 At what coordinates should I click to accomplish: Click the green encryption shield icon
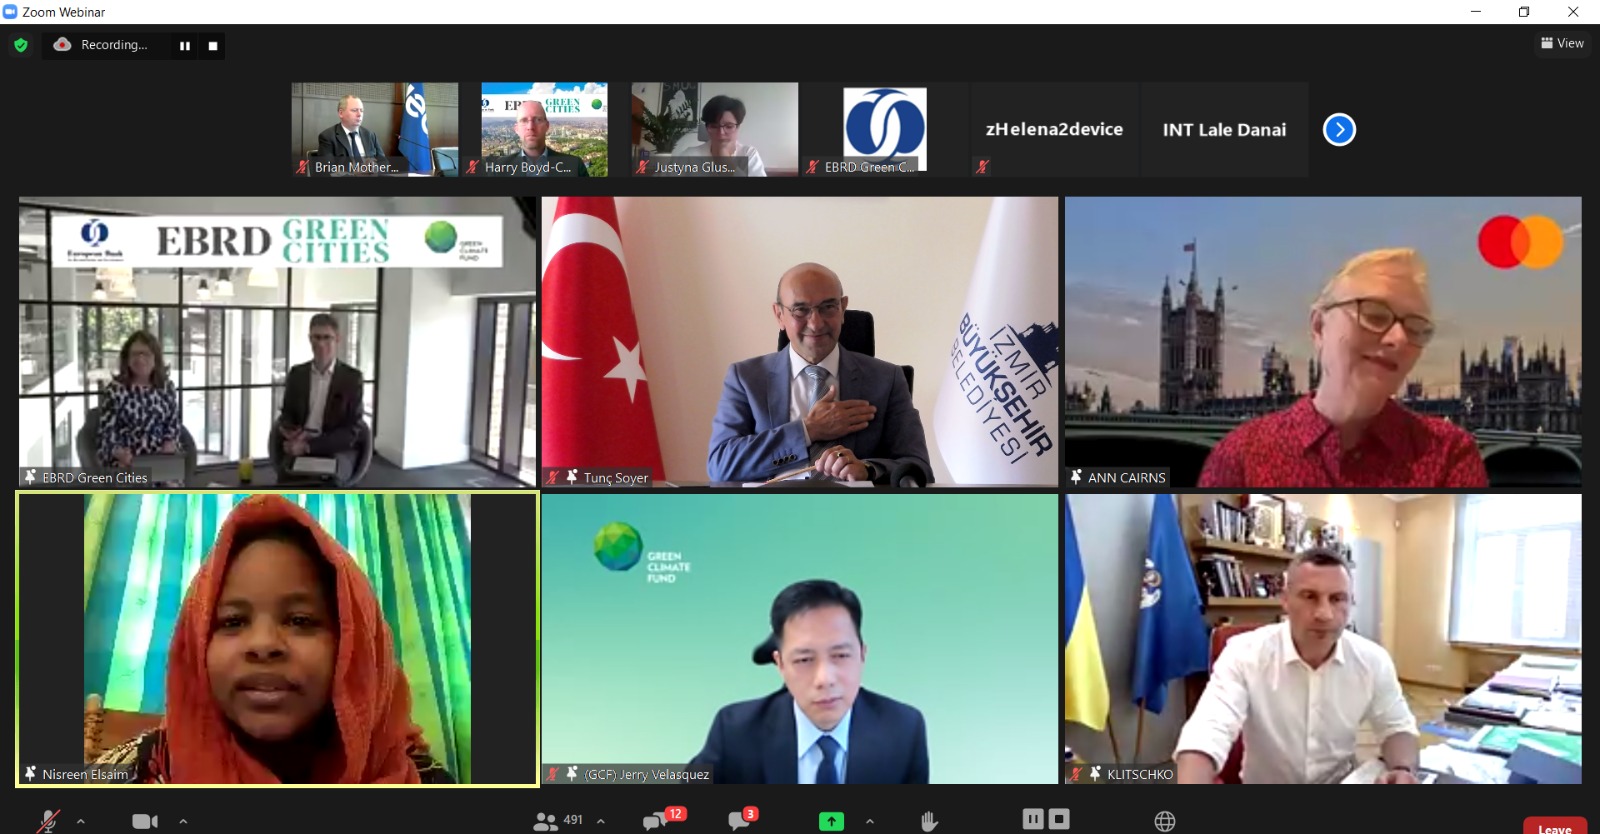(21, 45)
